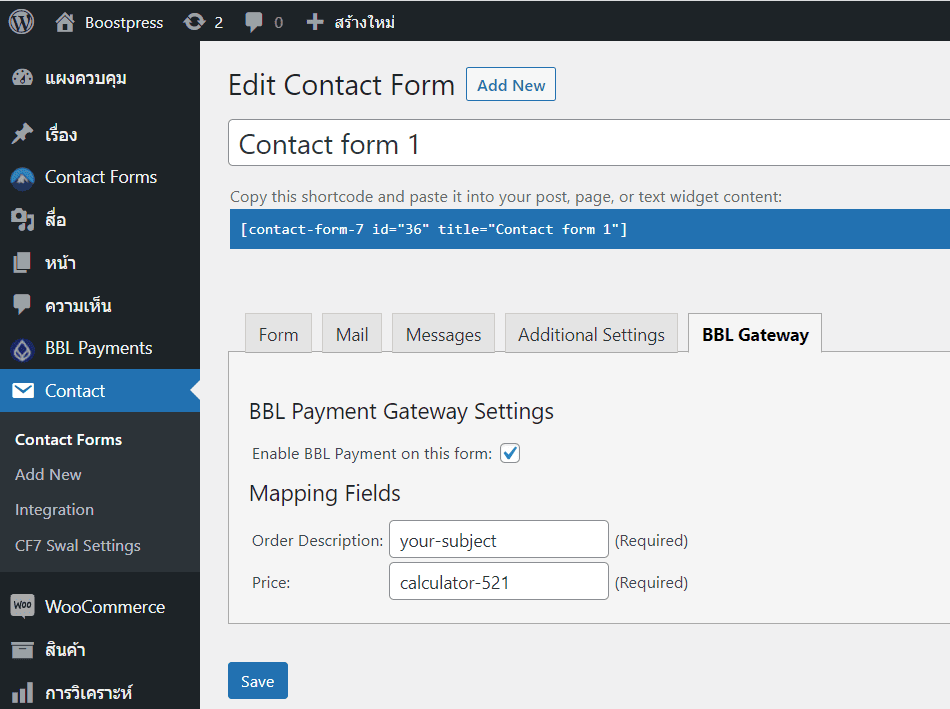Viewport: 950px width, 709px height.
Task: Open the BBL Payments sidebar icon
Action: (22, 349)
